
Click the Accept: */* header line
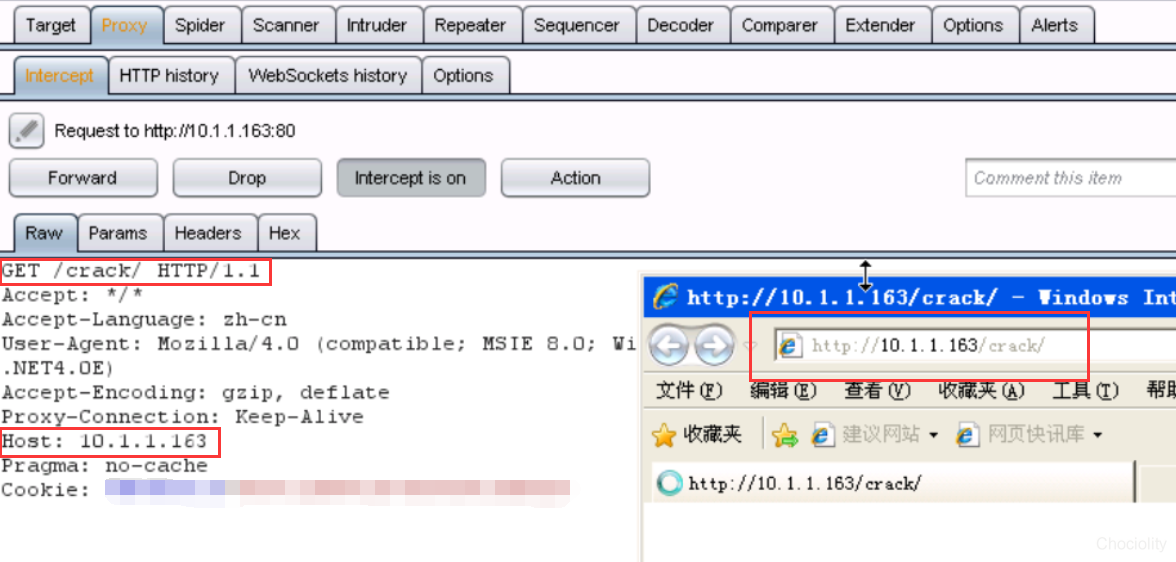point(72,296)
